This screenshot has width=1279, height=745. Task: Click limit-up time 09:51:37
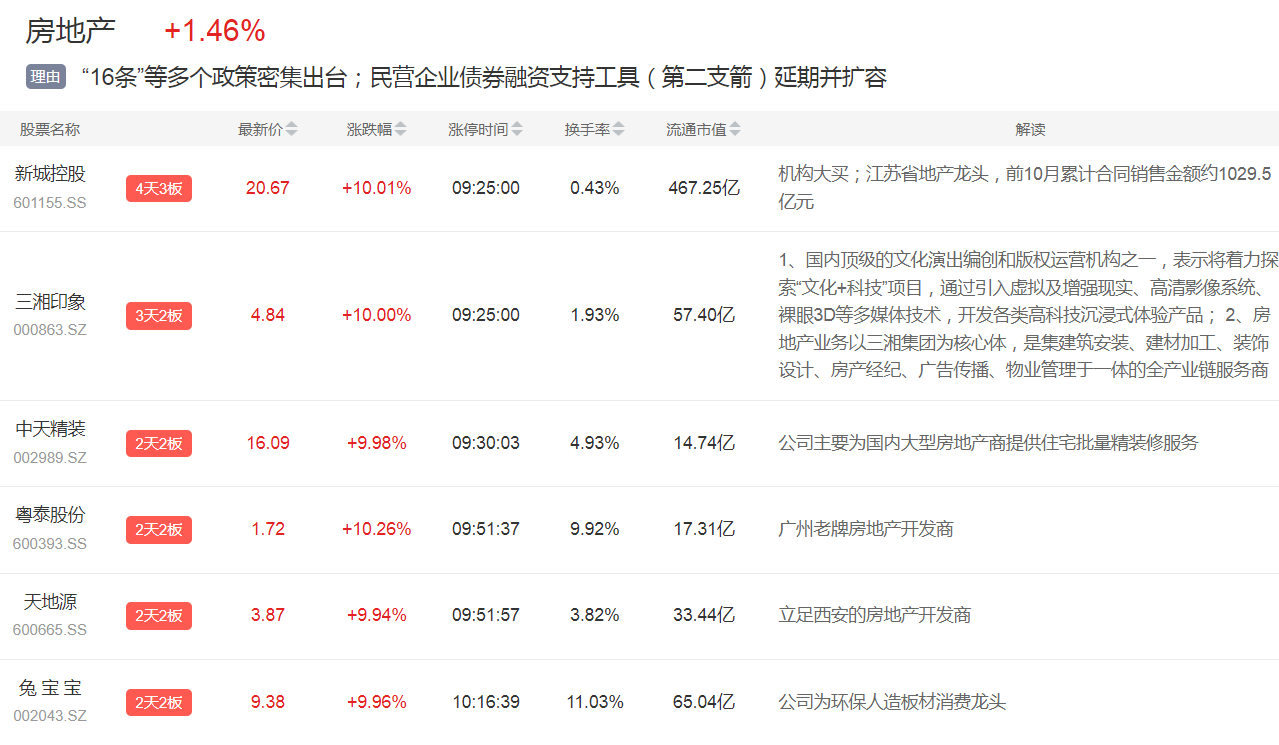pyautogui.click(x=486, y=529)
